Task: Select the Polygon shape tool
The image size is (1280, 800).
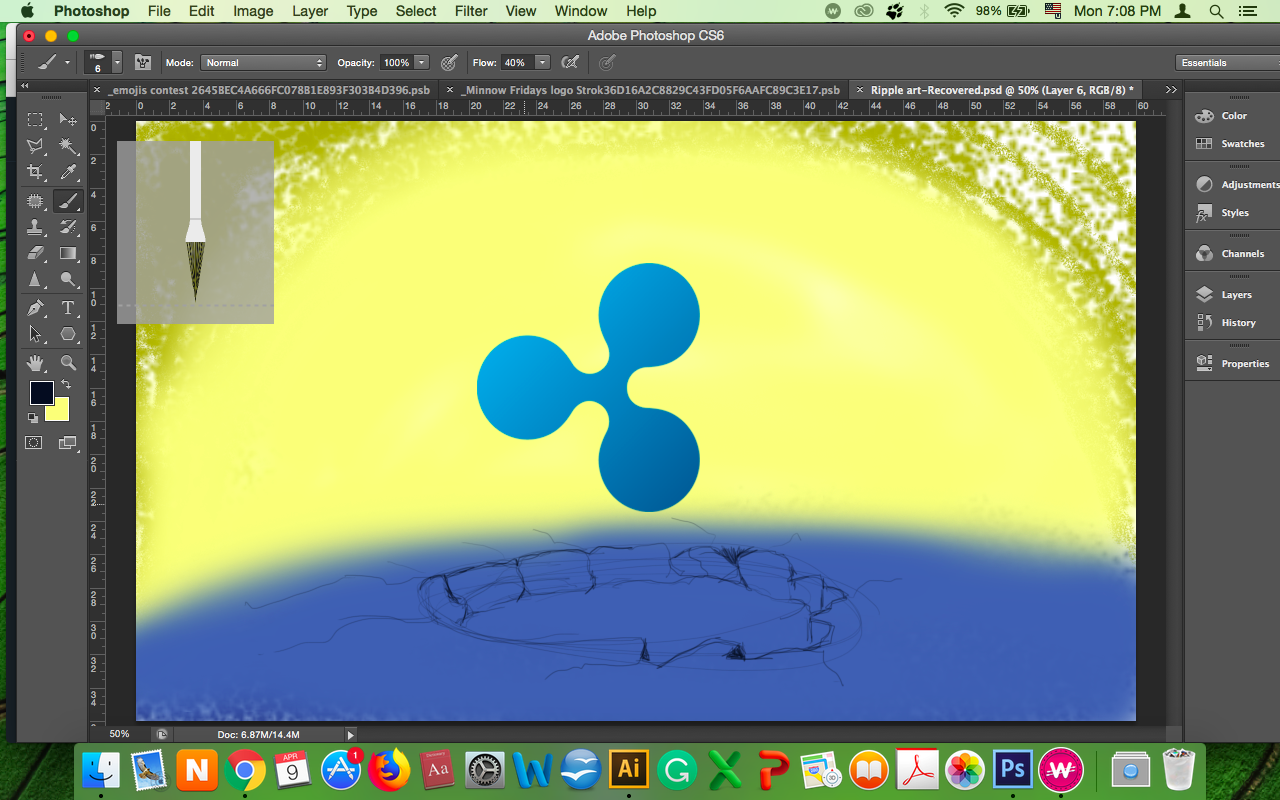Action: [68, 334]
